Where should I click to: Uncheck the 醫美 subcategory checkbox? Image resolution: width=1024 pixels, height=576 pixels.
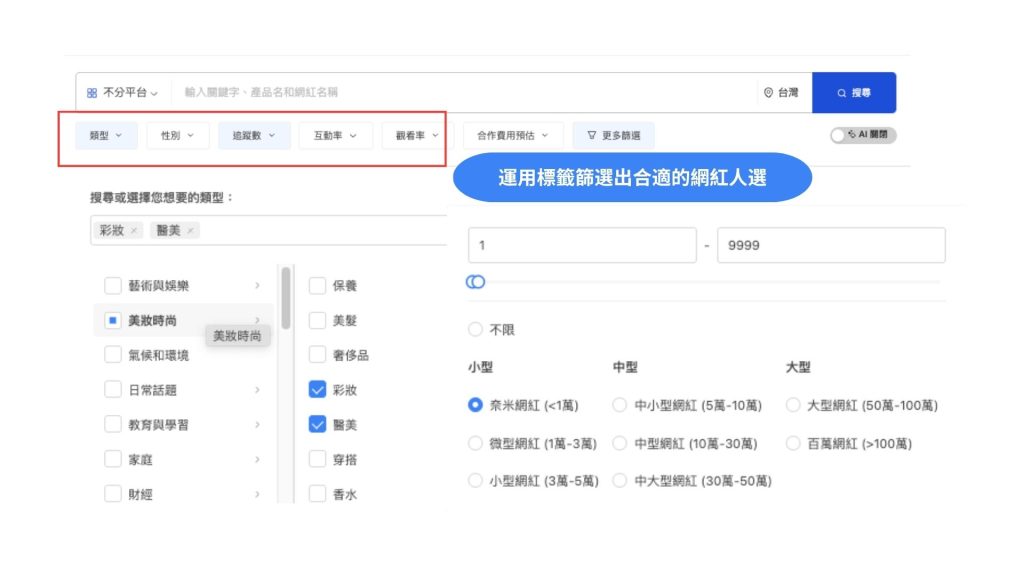click(317, 424)
